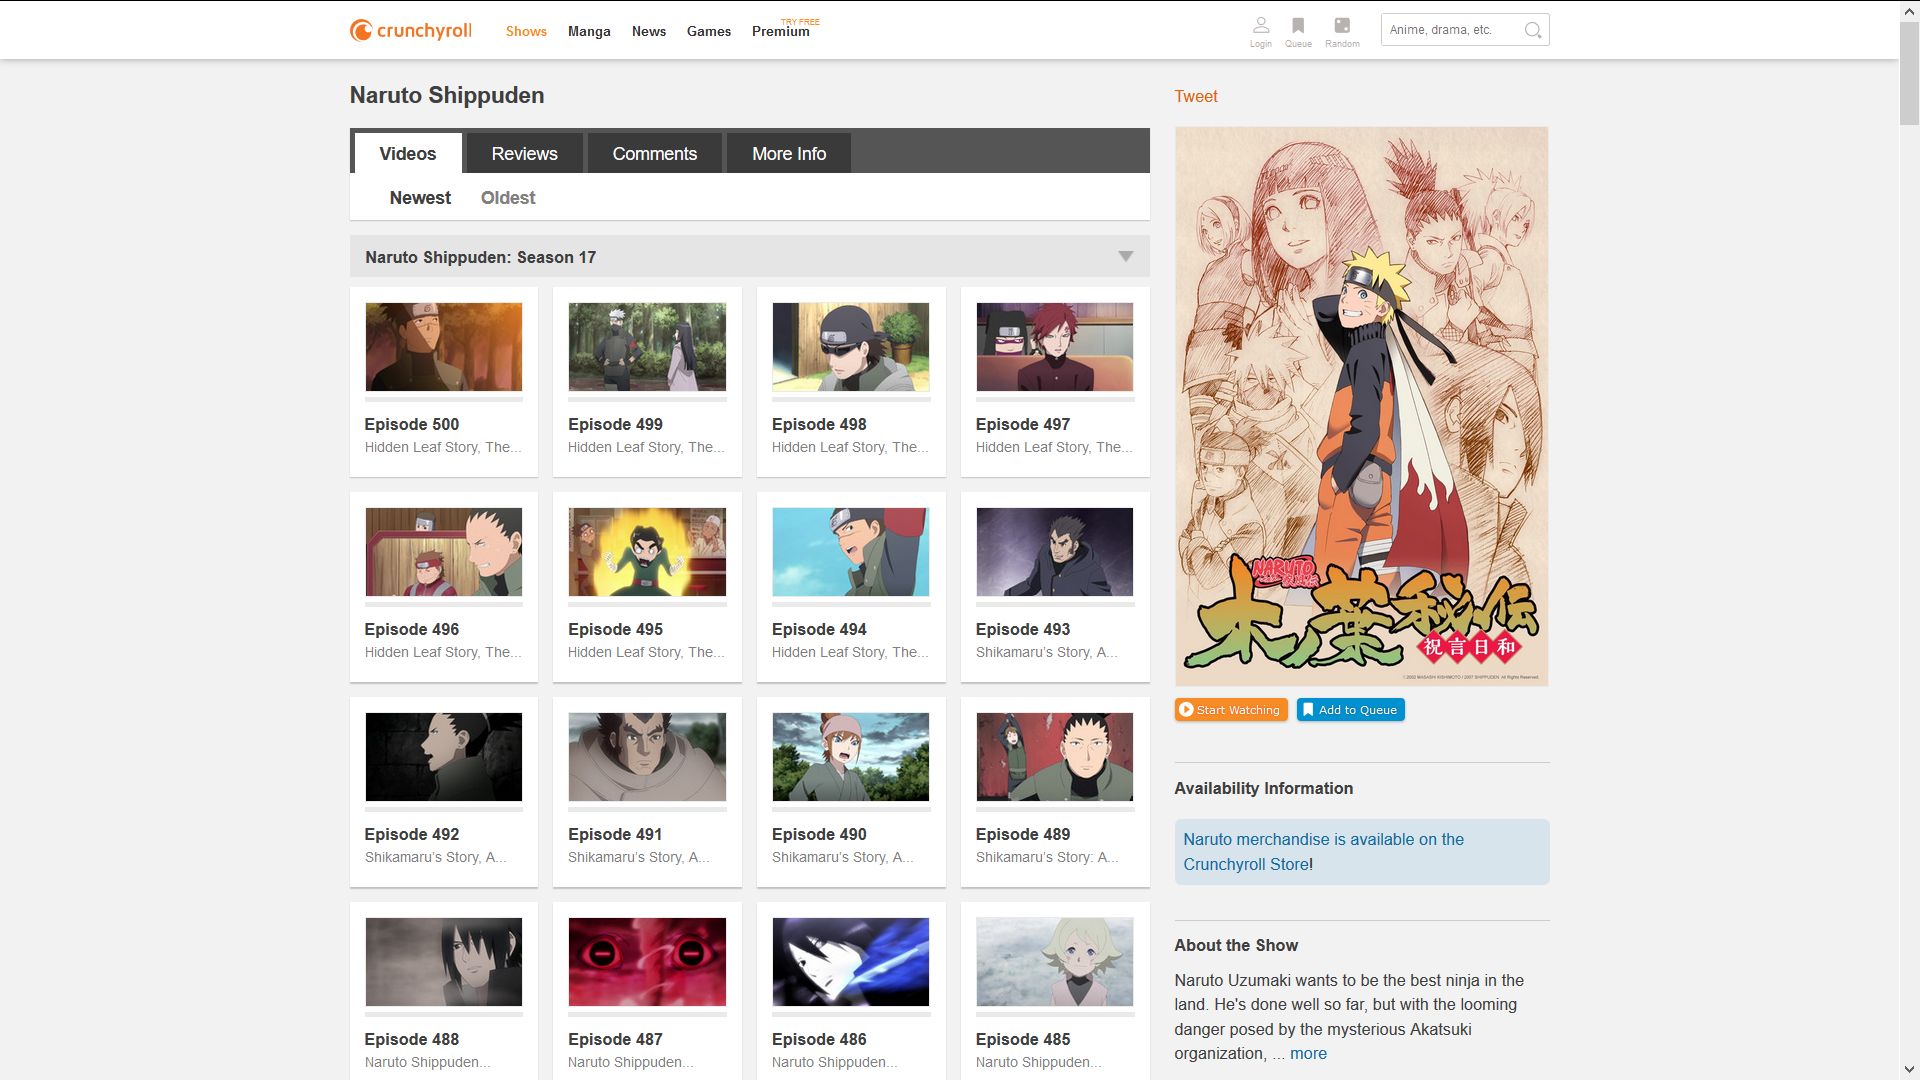
Task: Open Episode 497 thumbnail
Action: (1055, 347)
